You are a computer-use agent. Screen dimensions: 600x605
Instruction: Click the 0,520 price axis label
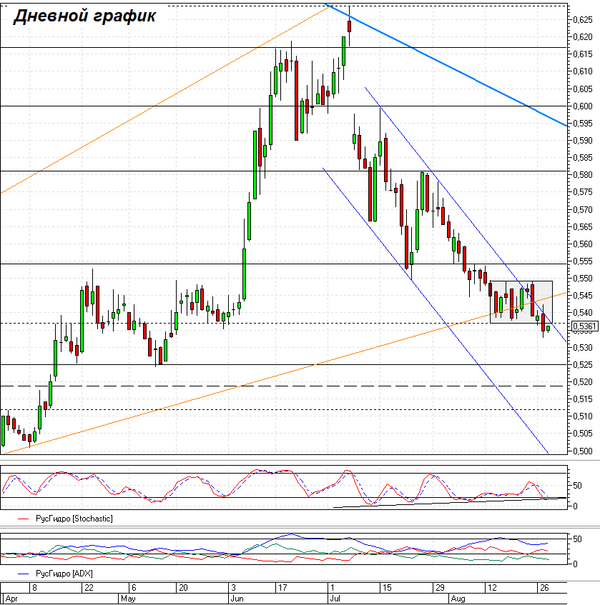582,382
